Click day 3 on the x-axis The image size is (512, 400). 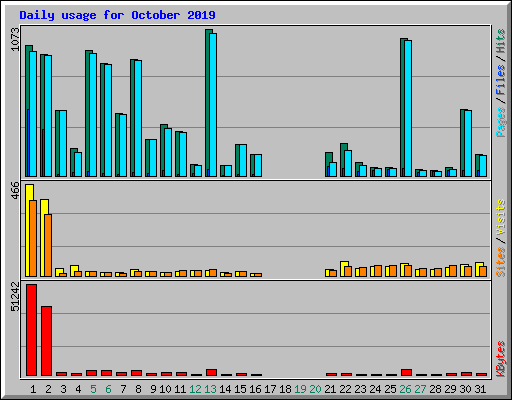tap(63, 389)
